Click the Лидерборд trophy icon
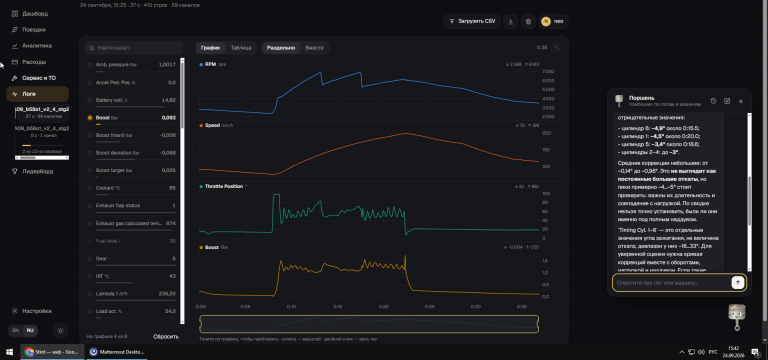 click(x=15, y=171)
